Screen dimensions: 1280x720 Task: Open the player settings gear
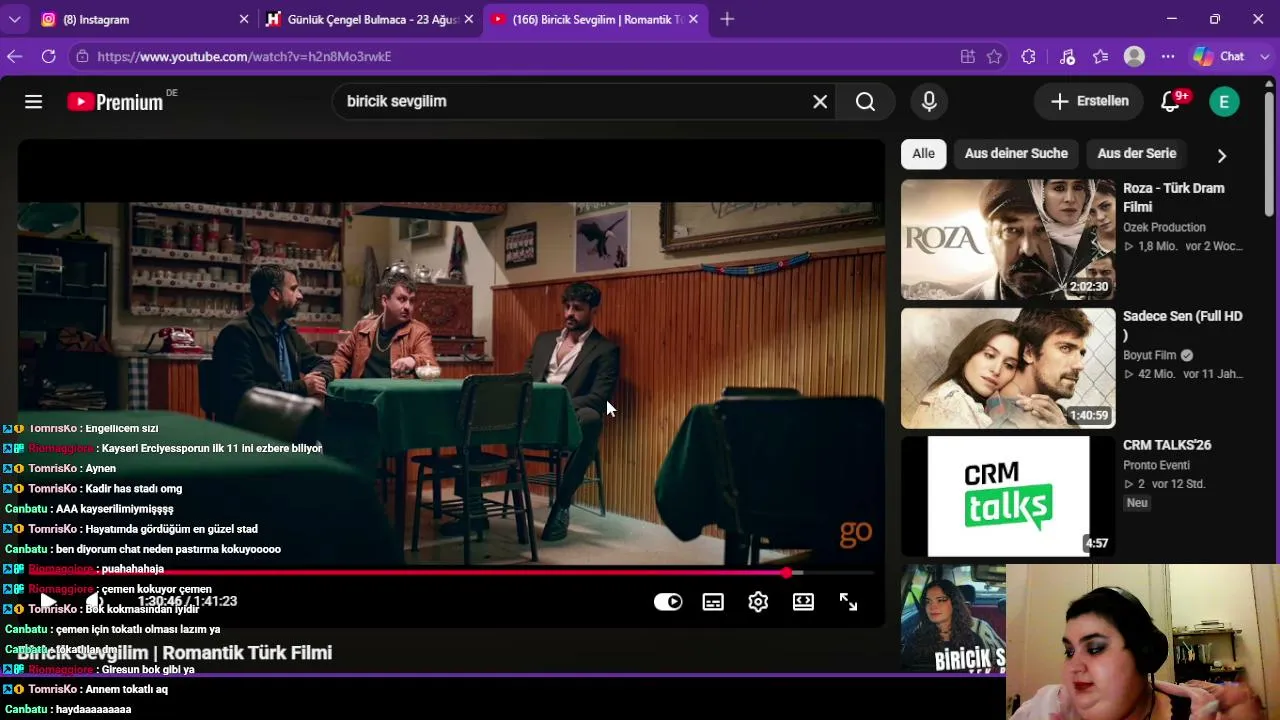pyautogui.click(x=758, y=602)
